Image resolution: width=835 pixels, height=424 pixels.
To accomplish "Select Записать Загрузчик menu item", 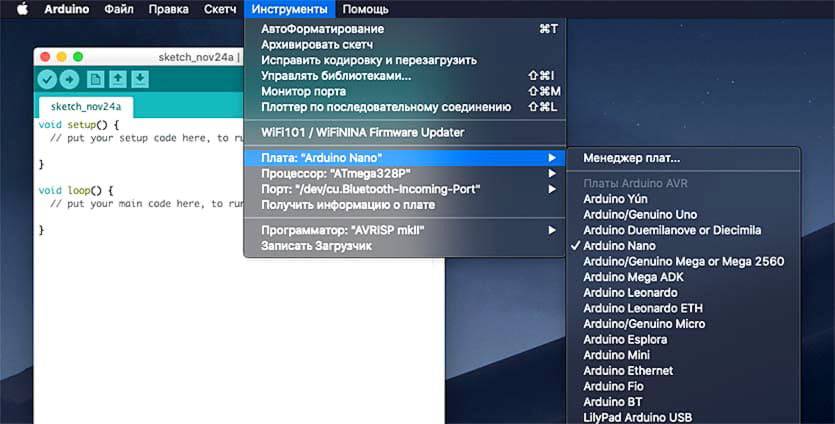I will coord(316,245).
